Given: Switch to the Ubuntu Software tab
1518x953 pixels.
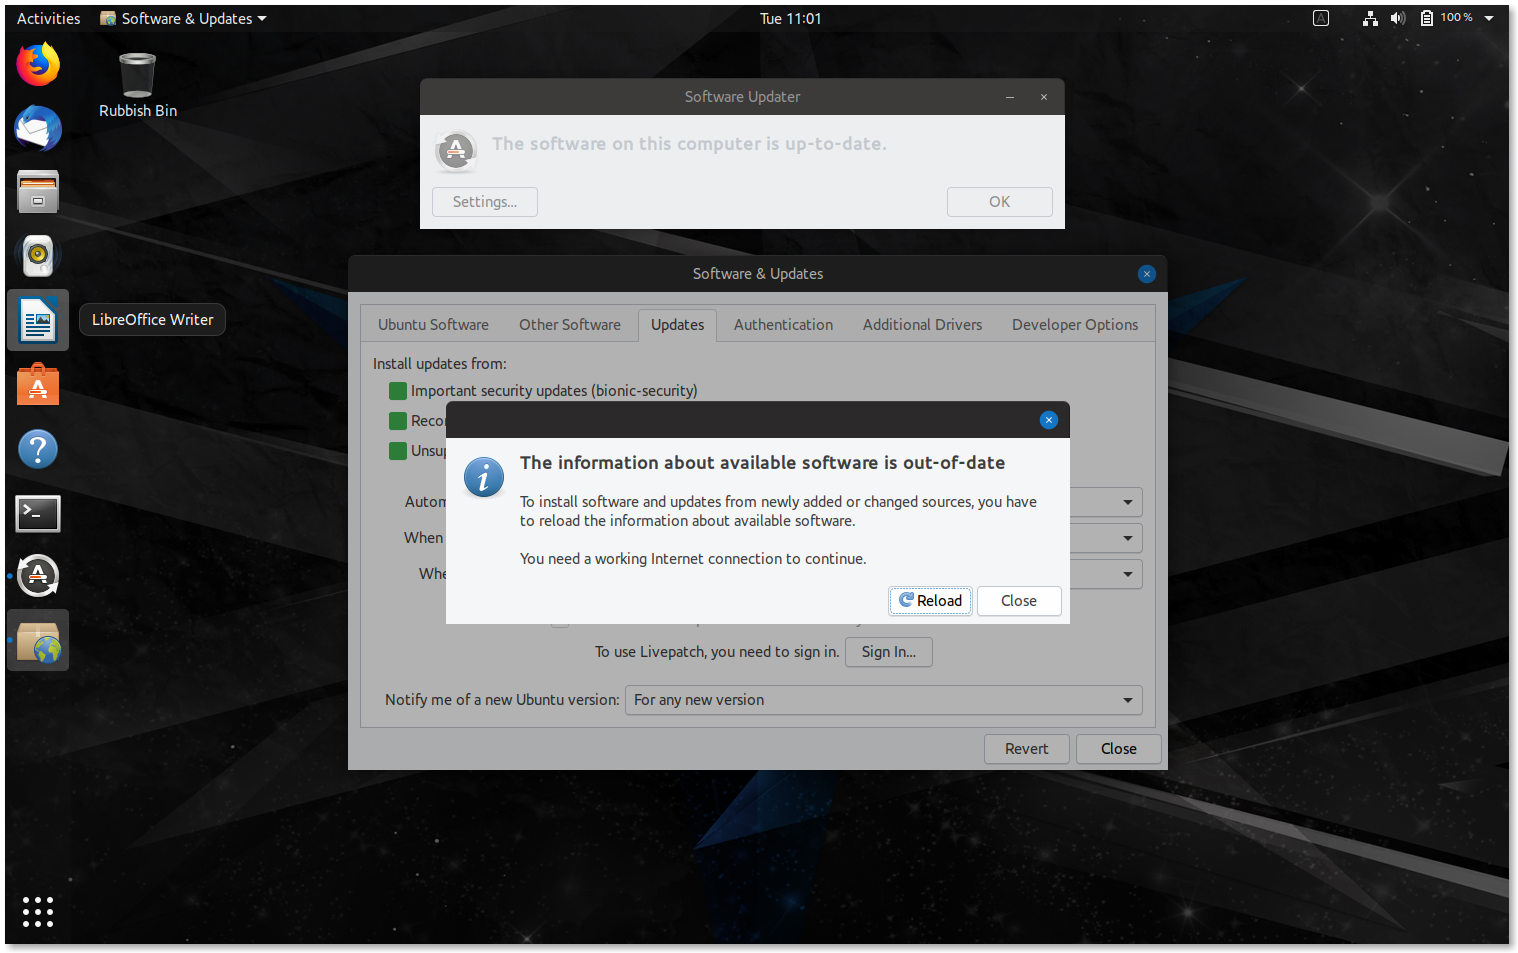Looking at the screenshot, I should (x=433, y=325).
